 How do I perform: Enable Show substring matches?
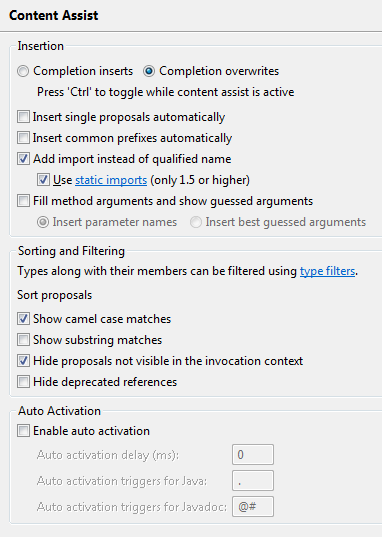(23, 340)
